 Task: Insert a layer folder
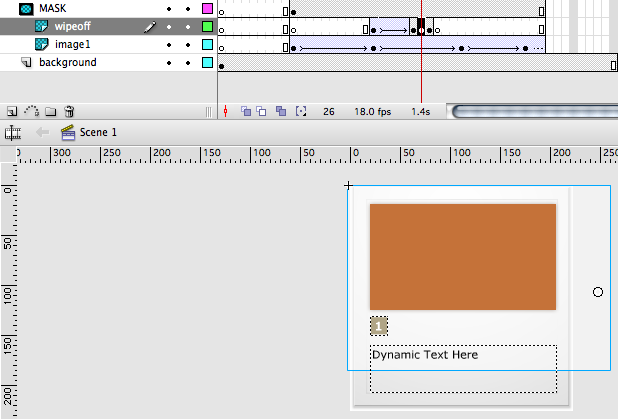(50, 112)
